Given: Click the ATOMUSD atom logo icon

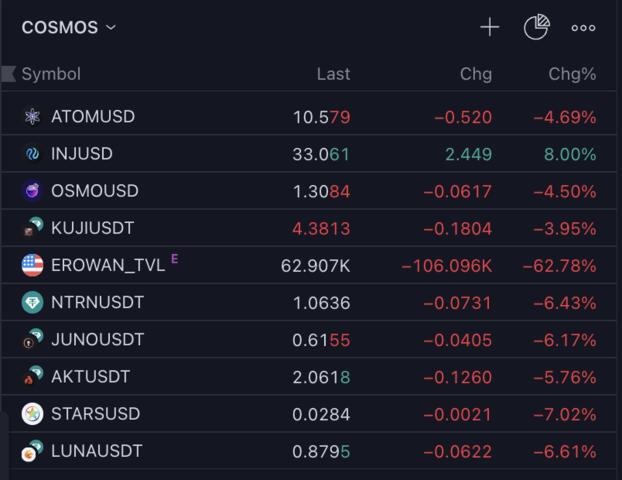Looking at the screenshot, I should tap(32, 117).
